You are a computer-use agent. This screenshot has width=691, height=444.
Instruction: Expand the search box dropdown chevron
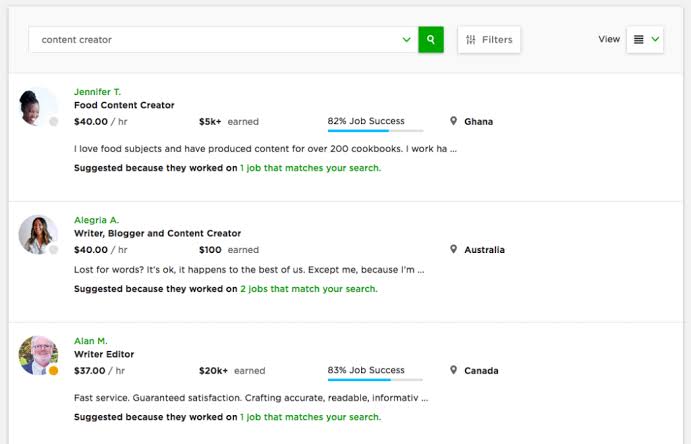pos(406,40)
